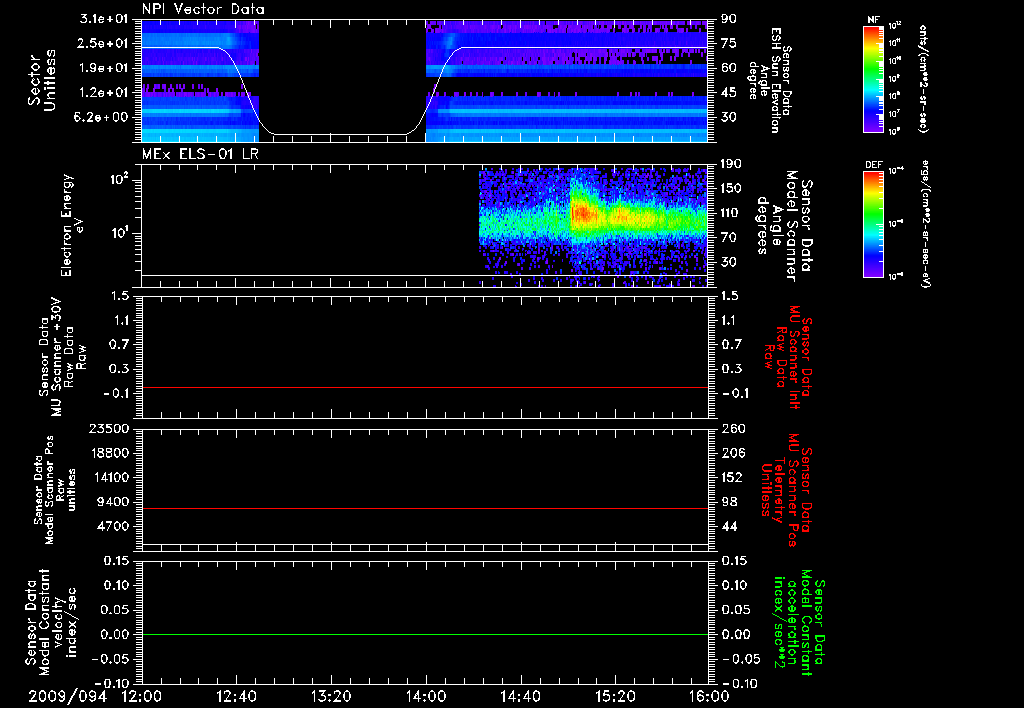Image resolution: width=1024 pixels, height=708 pixels.
Task: Click the NF color bar legend
Action: (874, 78)
